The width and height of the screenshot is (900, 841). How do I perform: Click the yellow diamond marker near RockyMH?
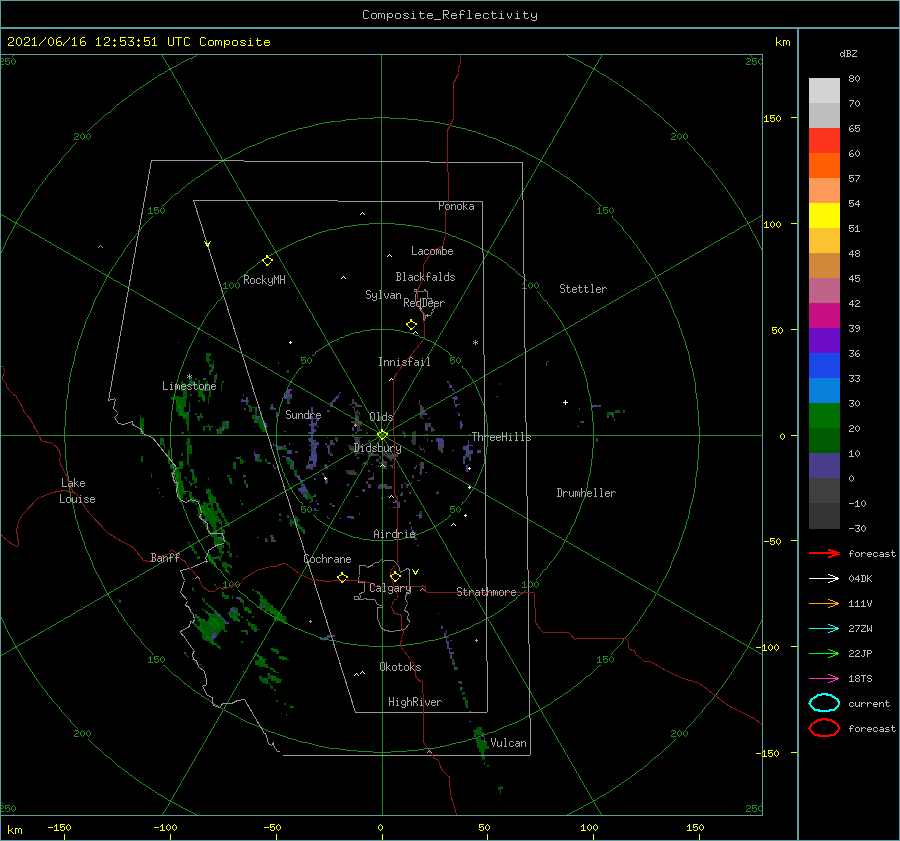(267, 261)
